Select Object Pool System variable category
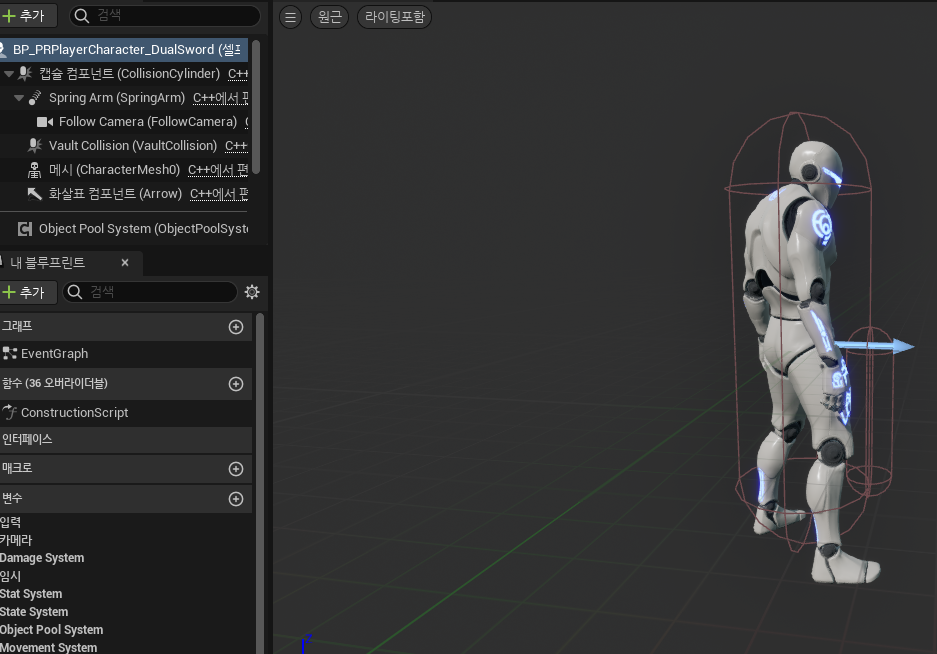Image resolution: width=937 pixels, height=654 pixels. (x=51, y=630)
